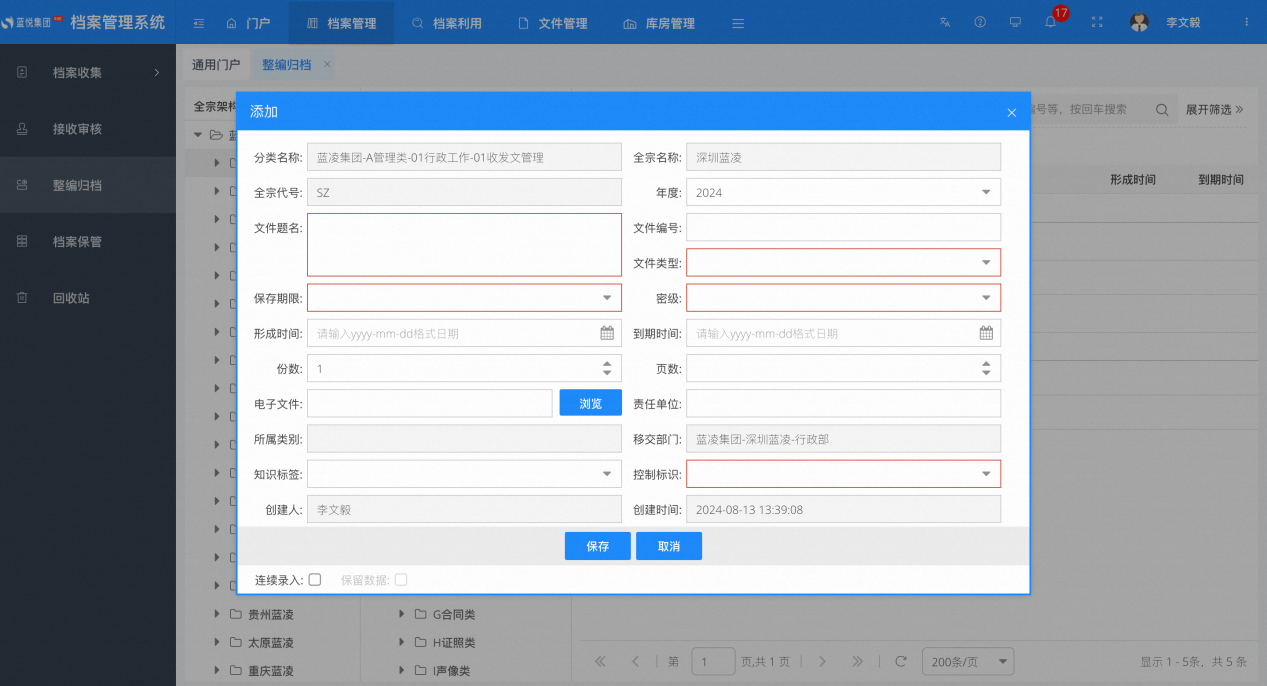Click the refresh table icon

(900, 661)
